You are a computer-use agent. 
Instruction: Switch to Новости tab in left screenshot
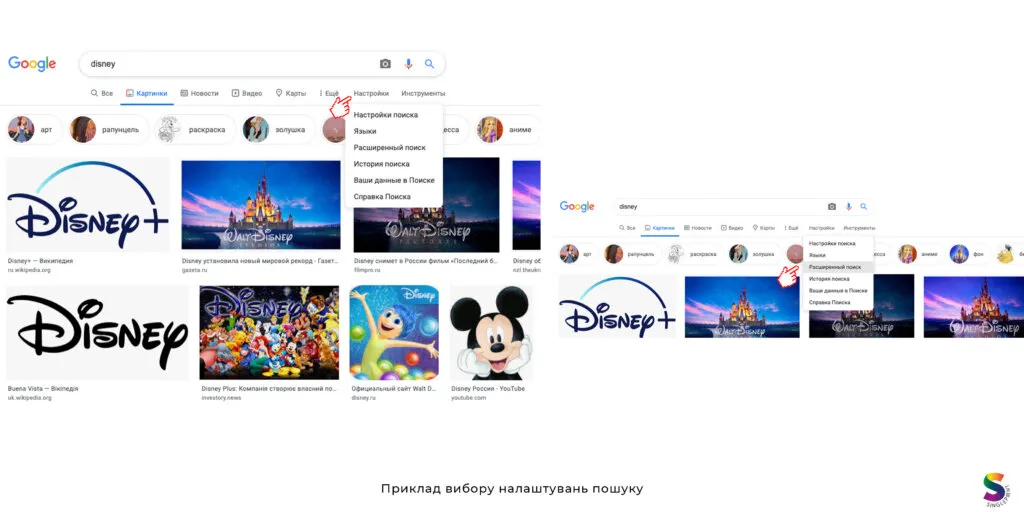coord(199,93)
